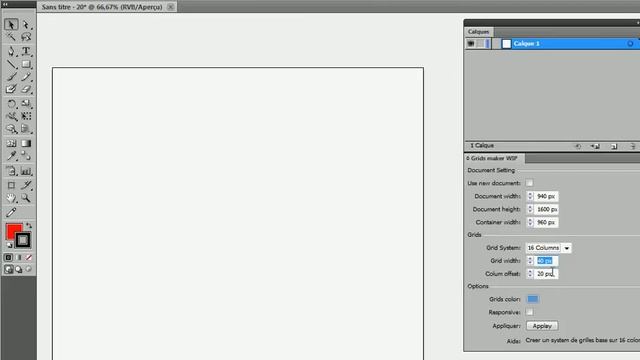Screen dimensions: 640x360
Task: Create new sublayer in Calques panel
Action: pos(595,146)
